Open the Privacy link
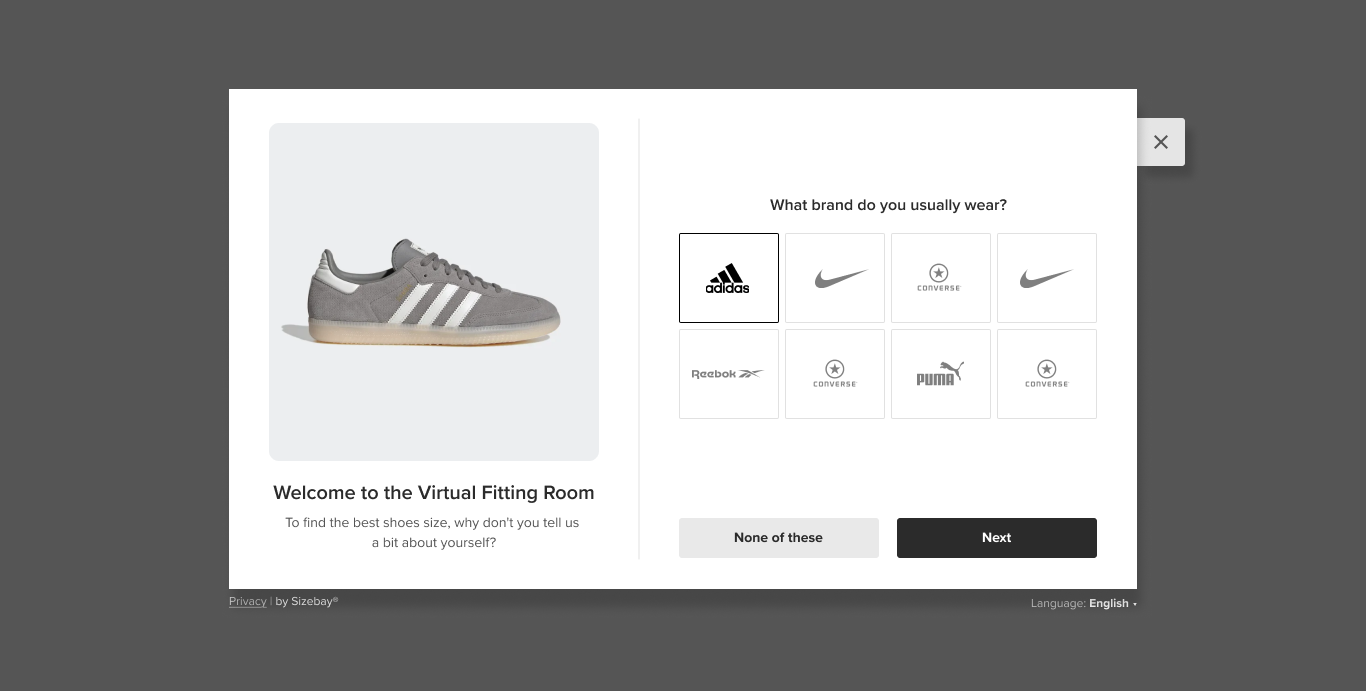The image size is (1366, 691). [x=247, y=601]
